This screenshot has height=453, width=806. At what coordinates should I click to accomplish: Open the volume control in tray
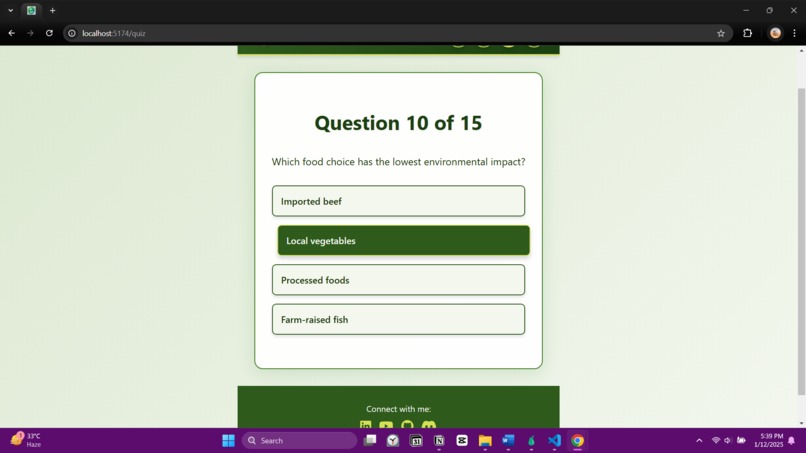pyautogui.click(x=728, y=441)
